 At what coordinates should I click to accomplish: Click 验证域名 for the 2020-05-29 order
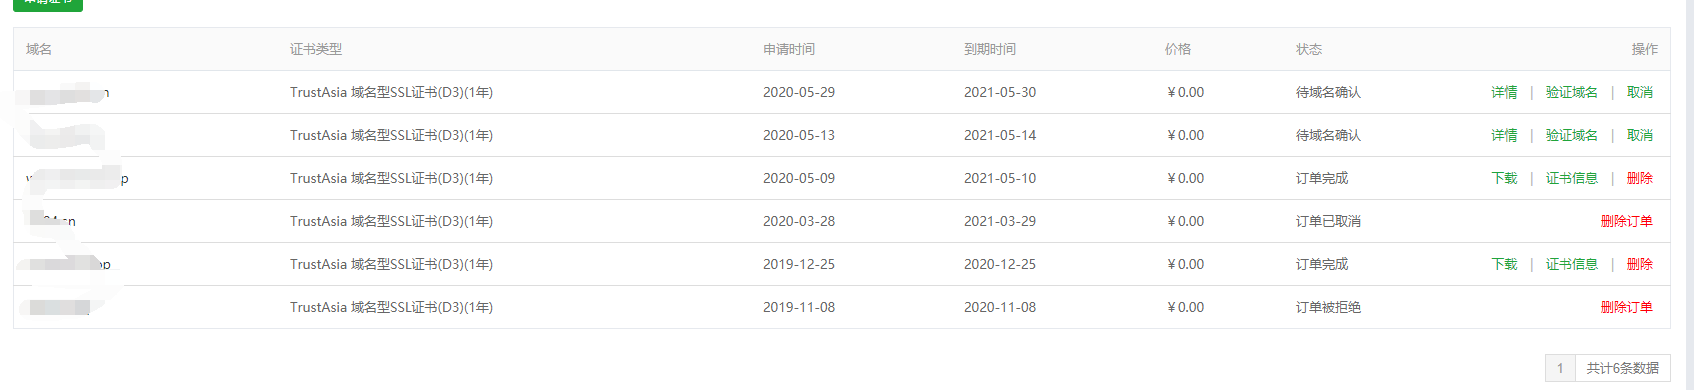pyautogui.click(x=1571, y=92)
